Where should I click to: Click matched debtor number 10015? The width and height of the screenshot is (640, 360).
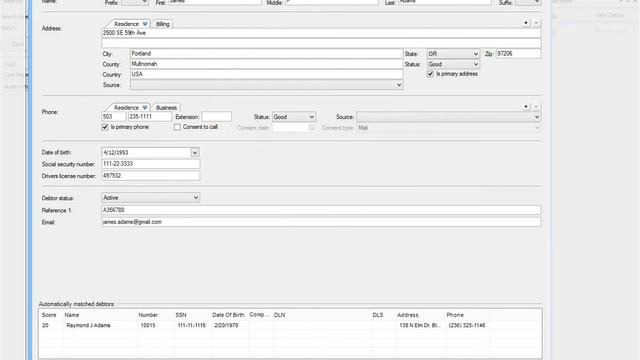point(148,326)
